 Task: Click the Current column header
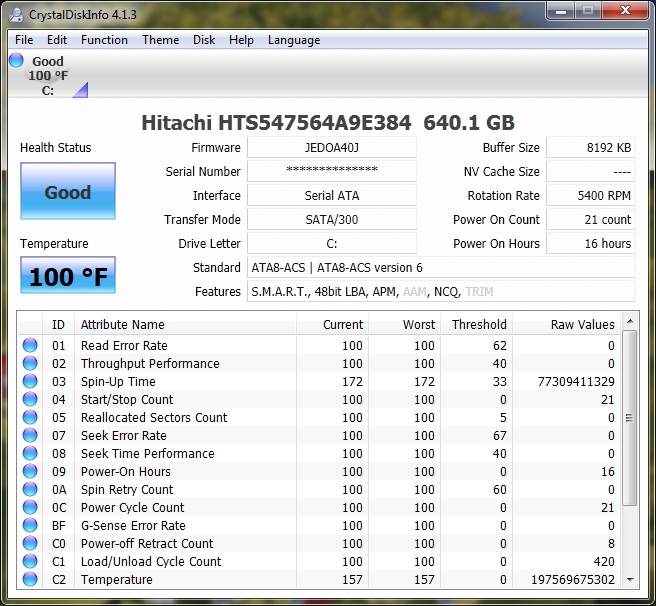(332, 324)
